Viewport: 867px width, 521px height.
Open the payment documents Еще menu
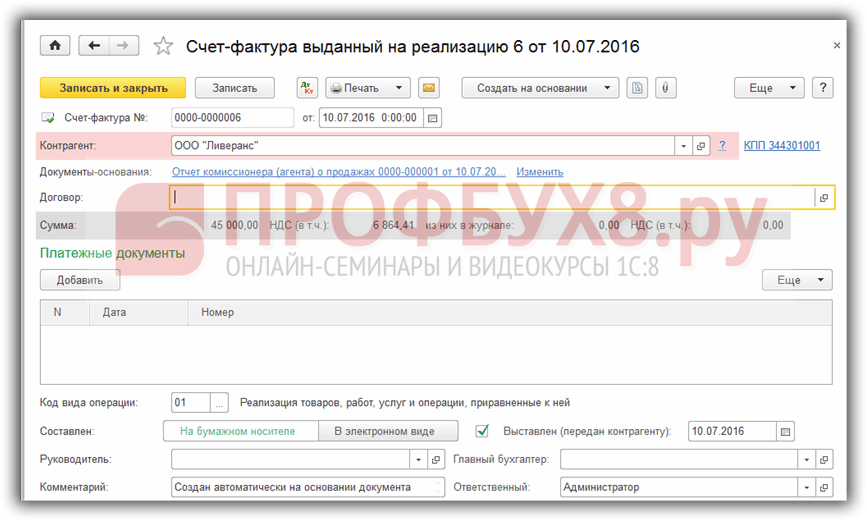[797, 280]
